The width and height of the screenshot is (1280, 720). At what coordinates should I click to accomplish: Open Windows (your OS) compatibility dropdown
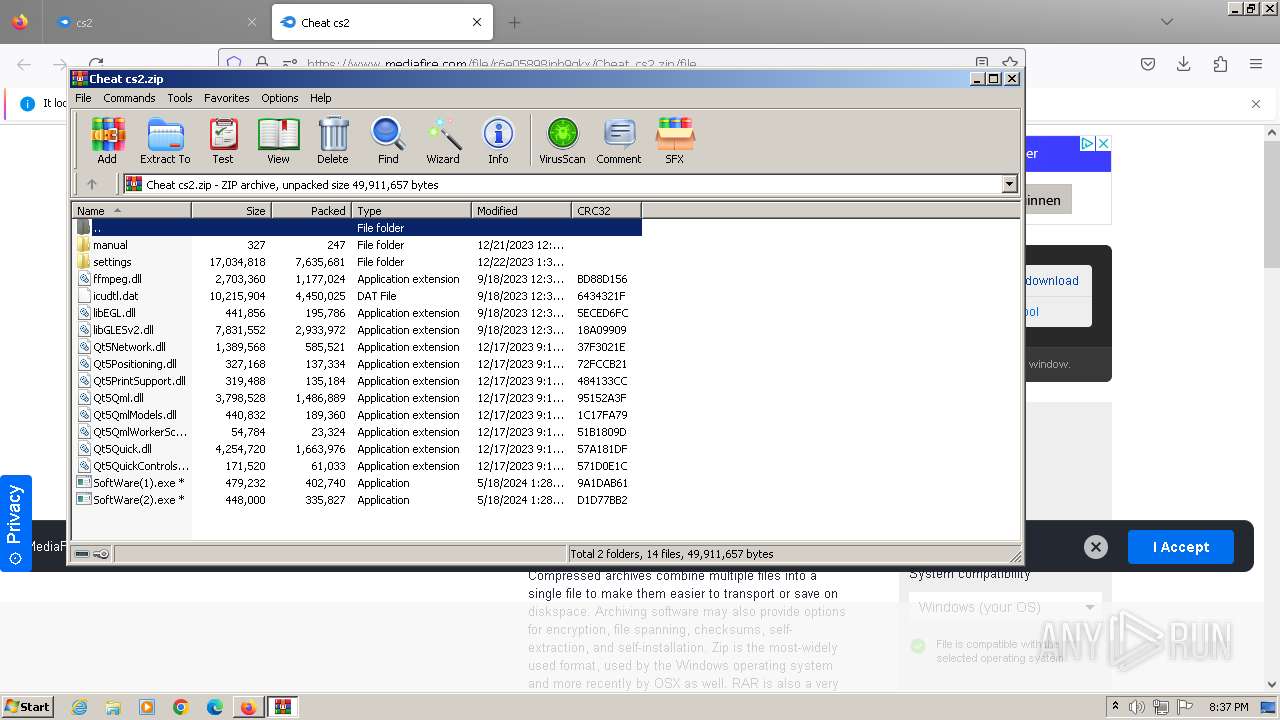(x=1005, y=607)
